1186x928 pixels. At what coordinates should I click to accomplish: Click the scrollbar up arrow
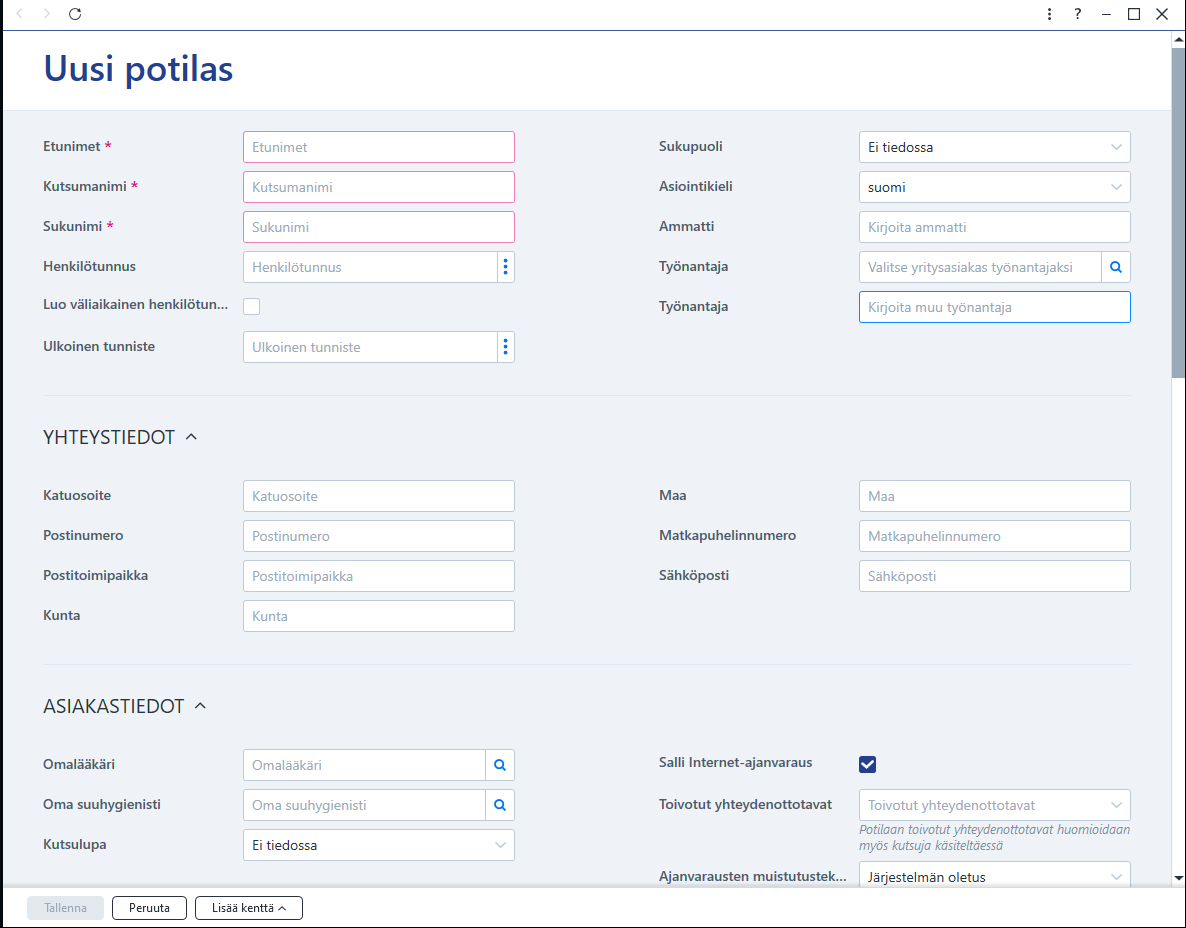1178,39
